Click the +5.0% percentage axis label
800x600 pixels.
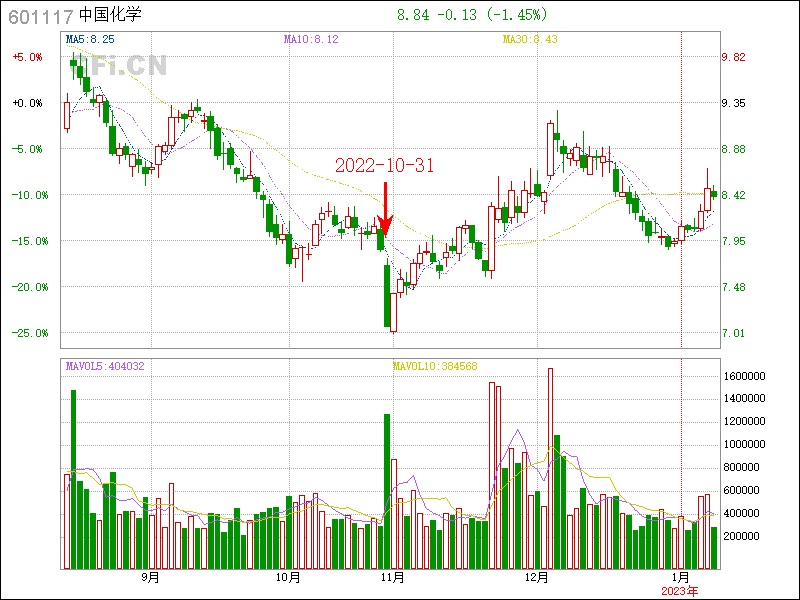click(x=28, y=57)
